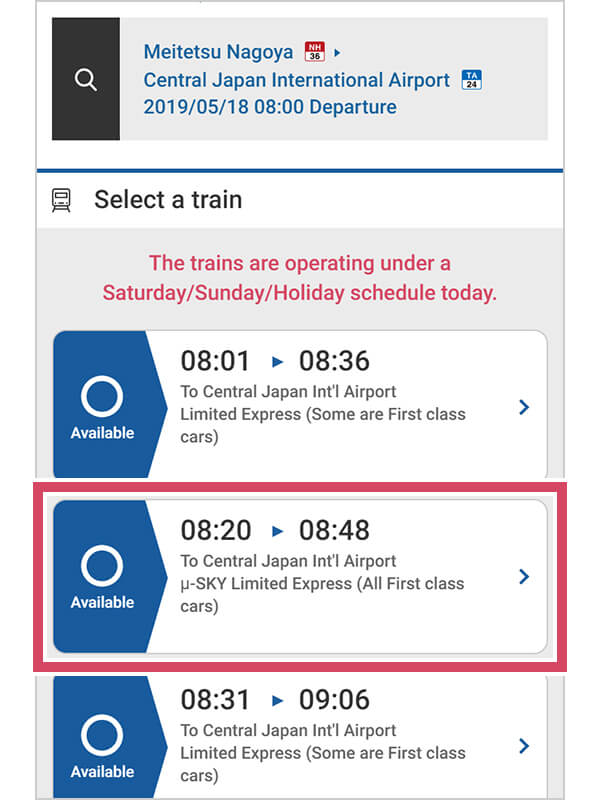This screenshot has width=600, height=800.
Task: Click the blue arrow between 08:01 and 08:36
Action: point(276,361)
